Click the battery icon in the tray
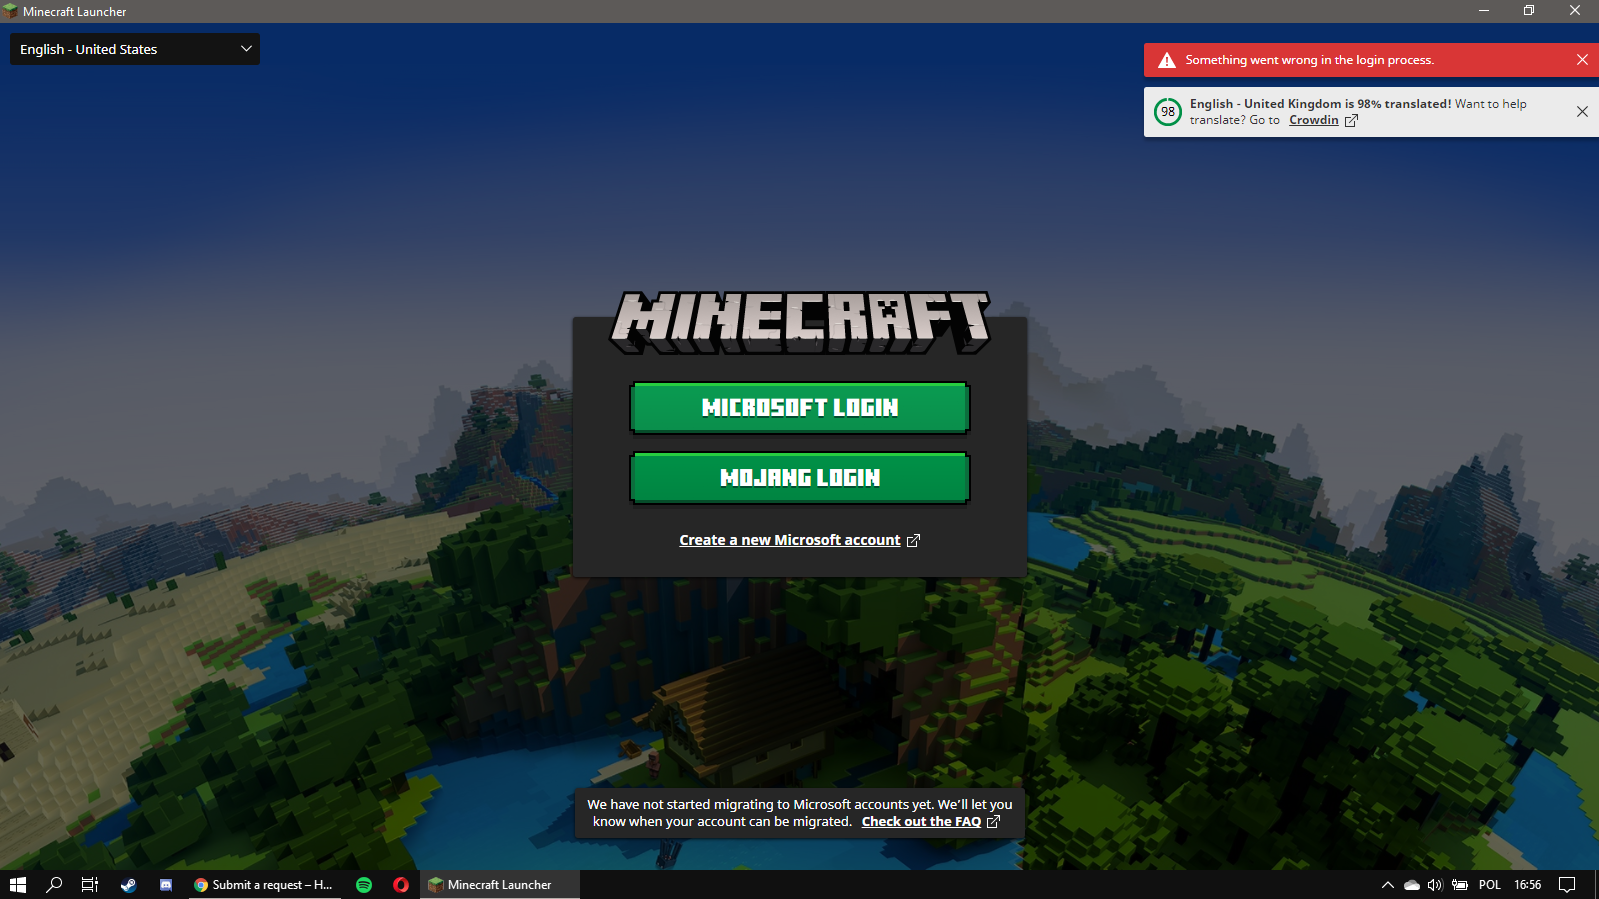 [x=1460, y=885]
